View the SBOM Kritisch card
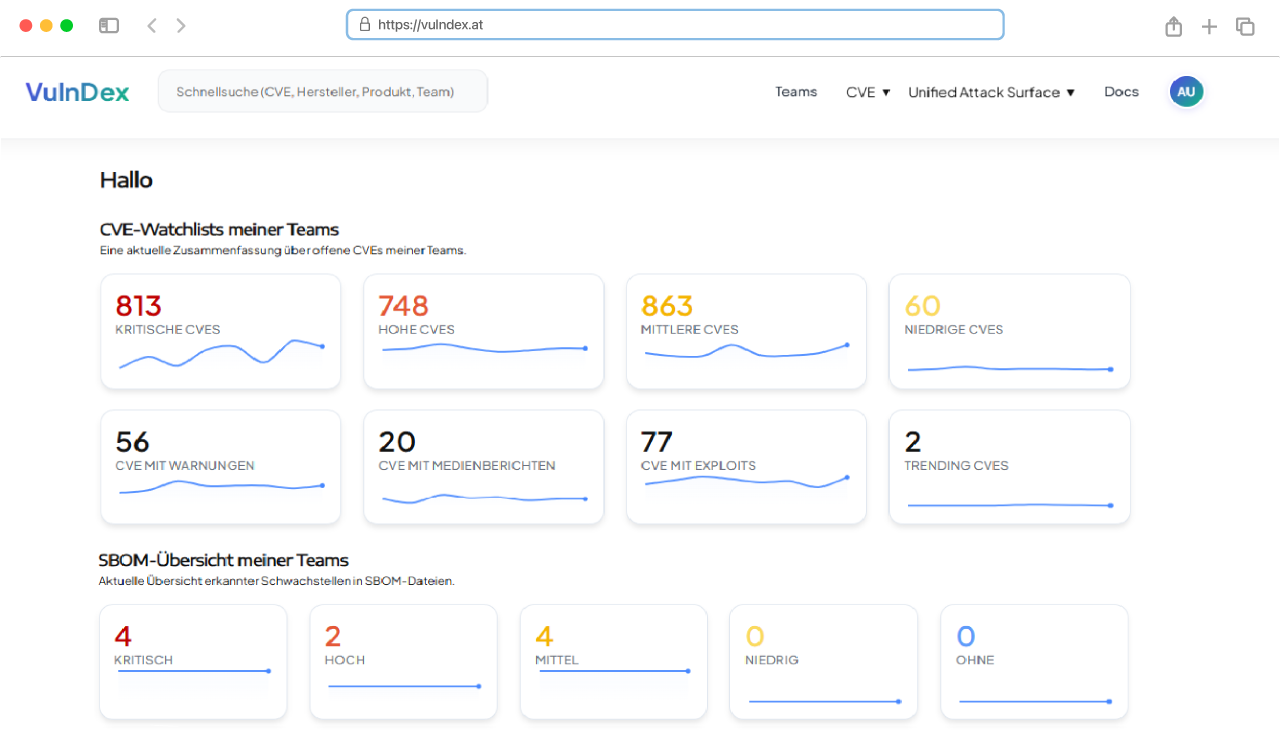The width and height of the screenshot is (1280, 751). [193, 661]
